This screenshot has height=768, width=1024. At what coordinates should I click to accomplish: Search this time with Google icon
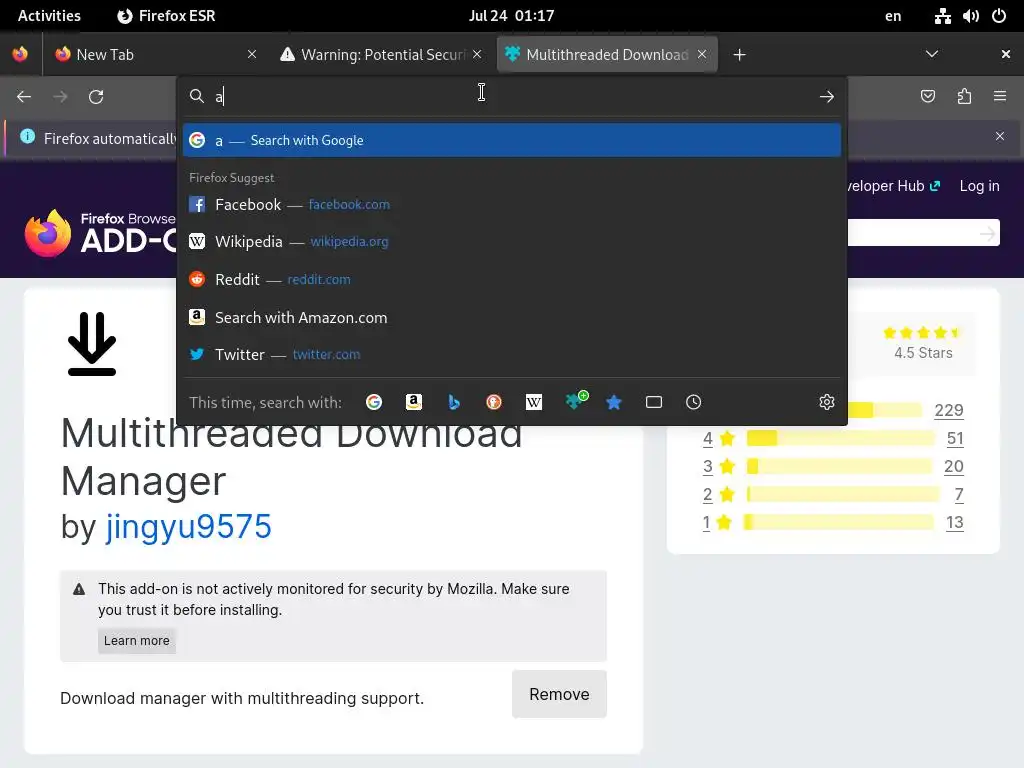[x=374, y=402]
